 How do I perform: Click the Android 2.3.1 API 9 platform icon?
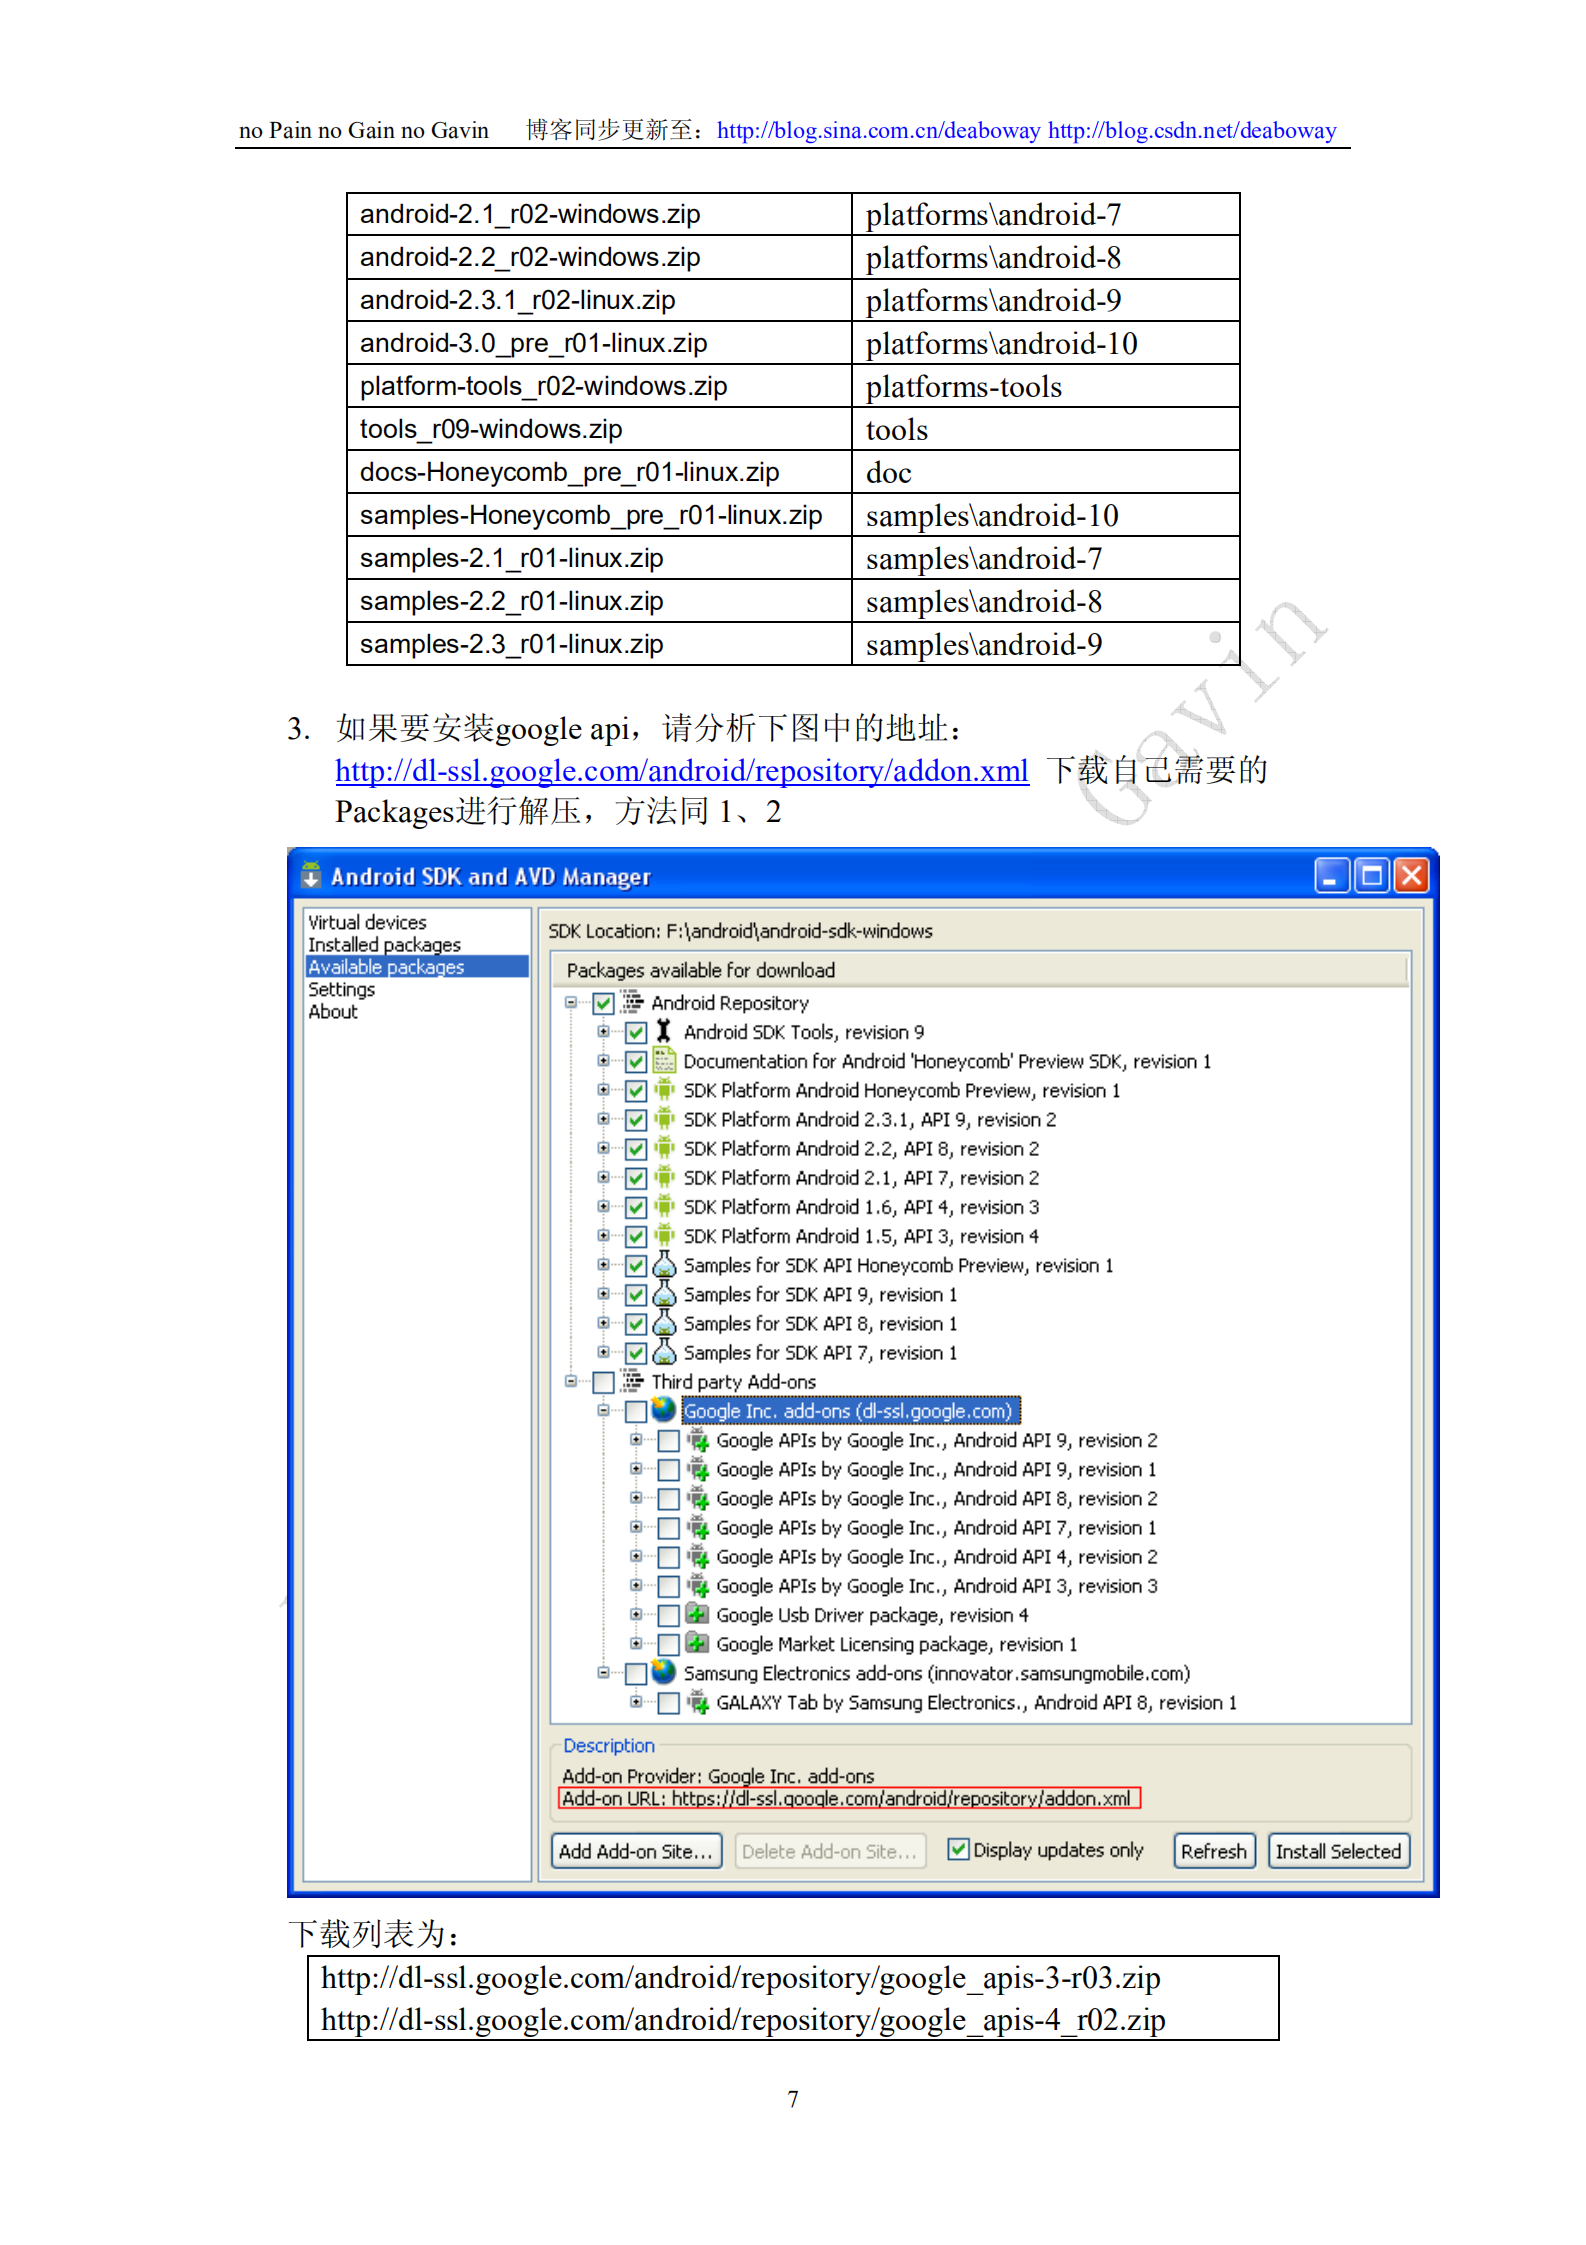[x=664, y=1118]
